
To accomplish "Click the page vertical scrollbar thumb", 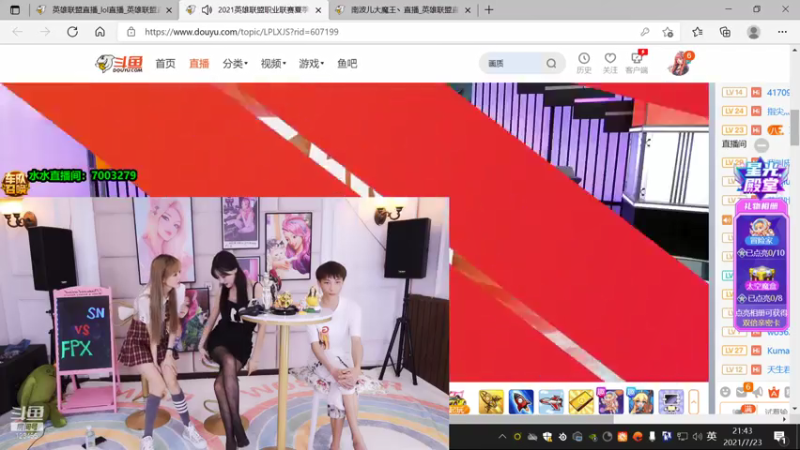I will 795,126.
